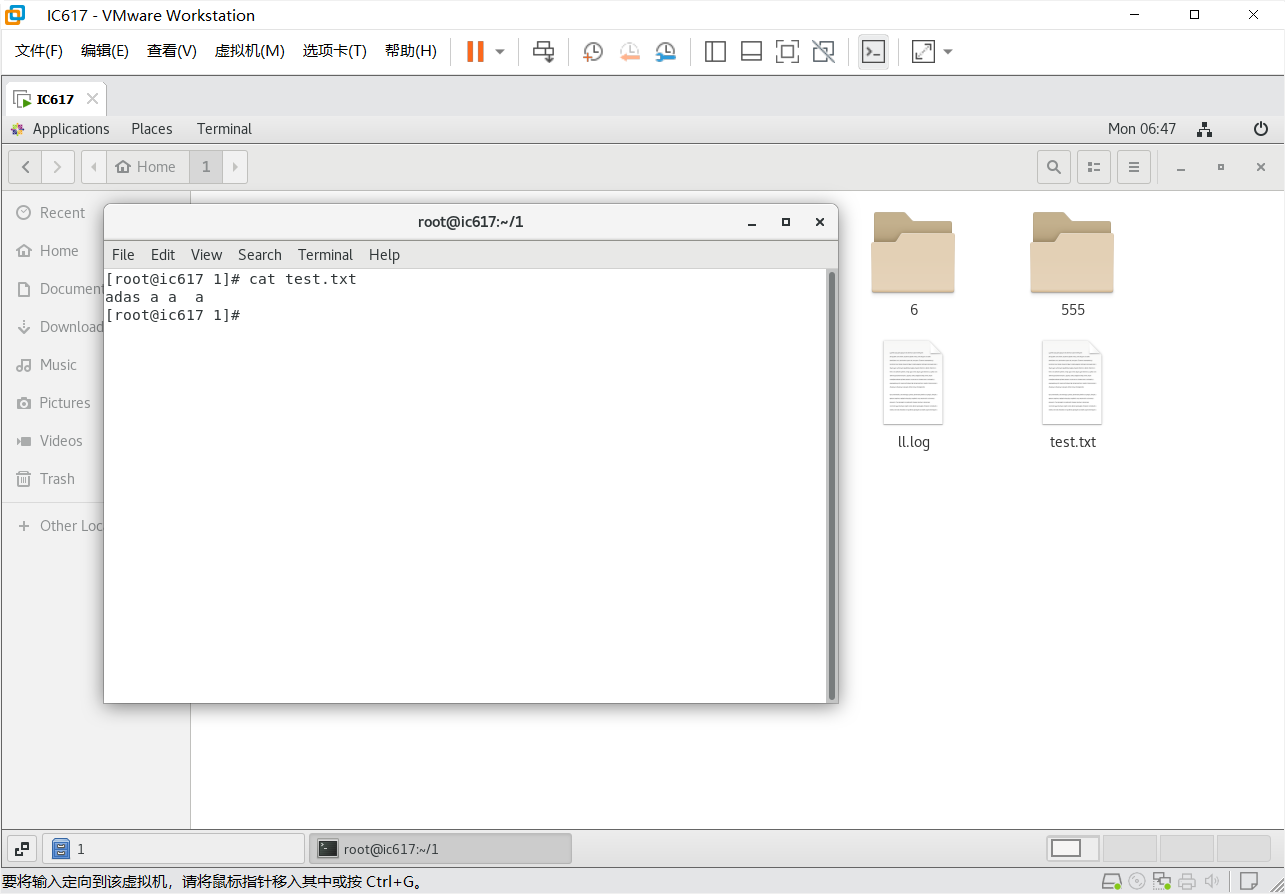
Task: Select the IC617 virtual machine tab
Action: [x=56, y=99]
